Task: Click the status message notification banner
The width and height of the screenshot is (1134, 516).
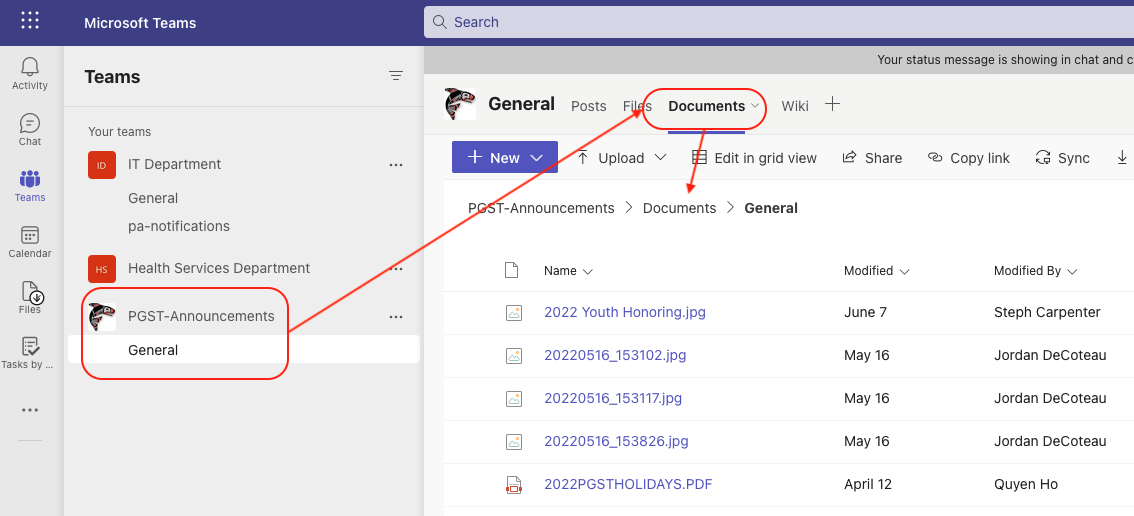Action: coord(779,60)
